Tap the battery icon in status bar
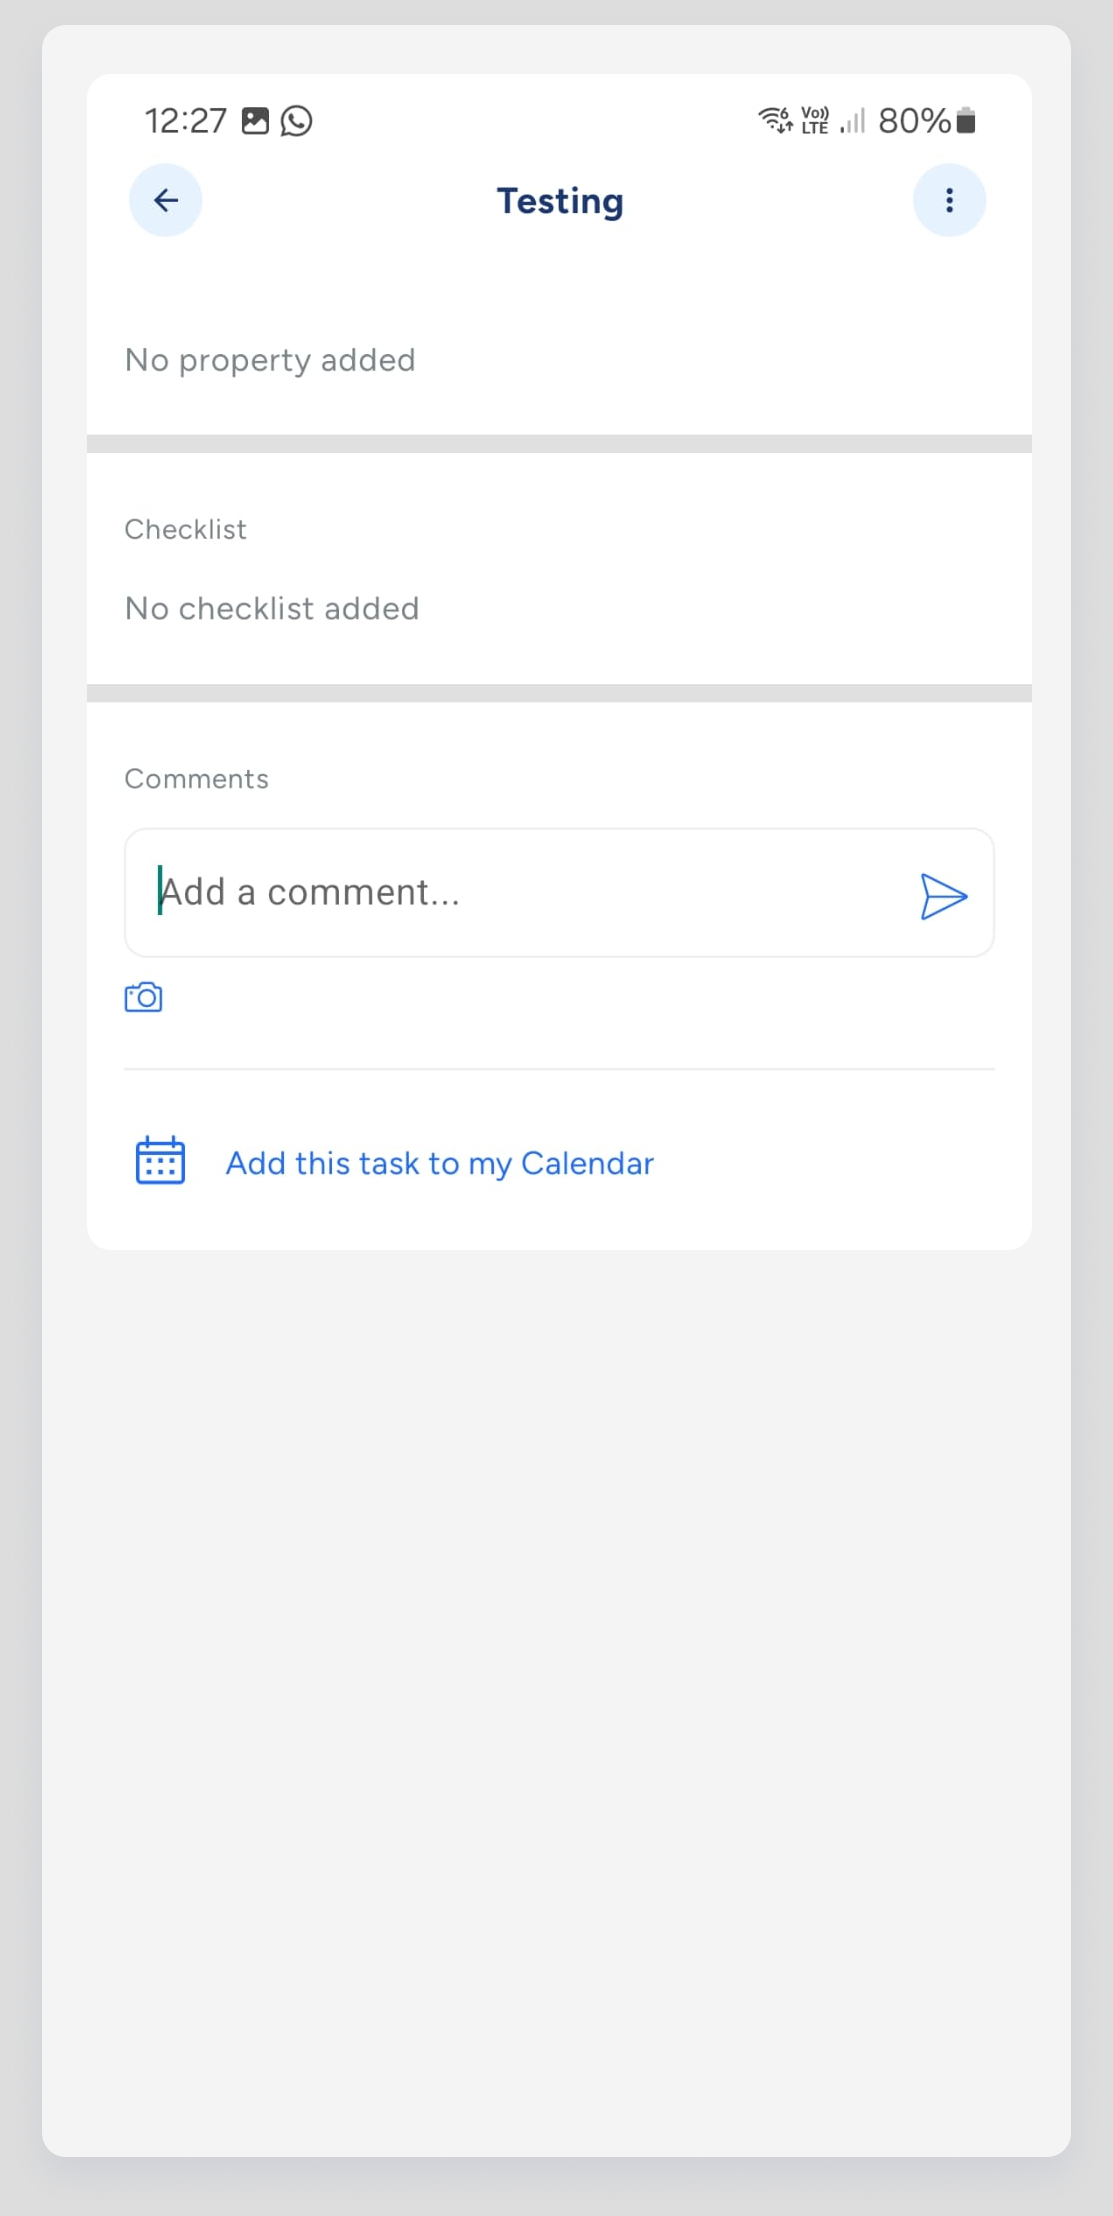The image size is (1113, 2216). click(x=966, y=121)
